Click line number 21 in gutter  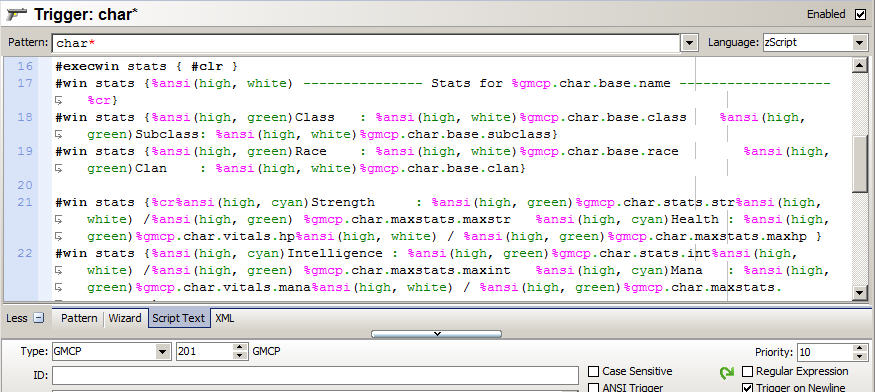[x=25, y=202]
